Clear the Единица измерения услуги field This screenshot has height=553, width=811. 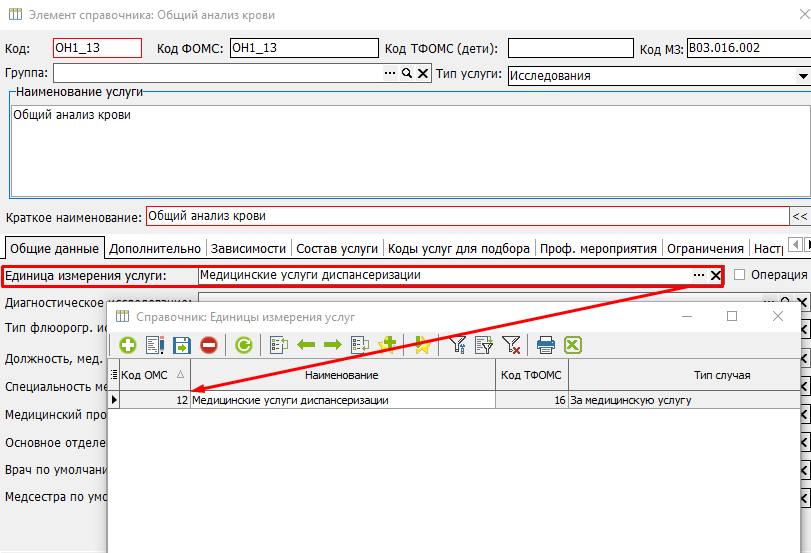point(716,276)
